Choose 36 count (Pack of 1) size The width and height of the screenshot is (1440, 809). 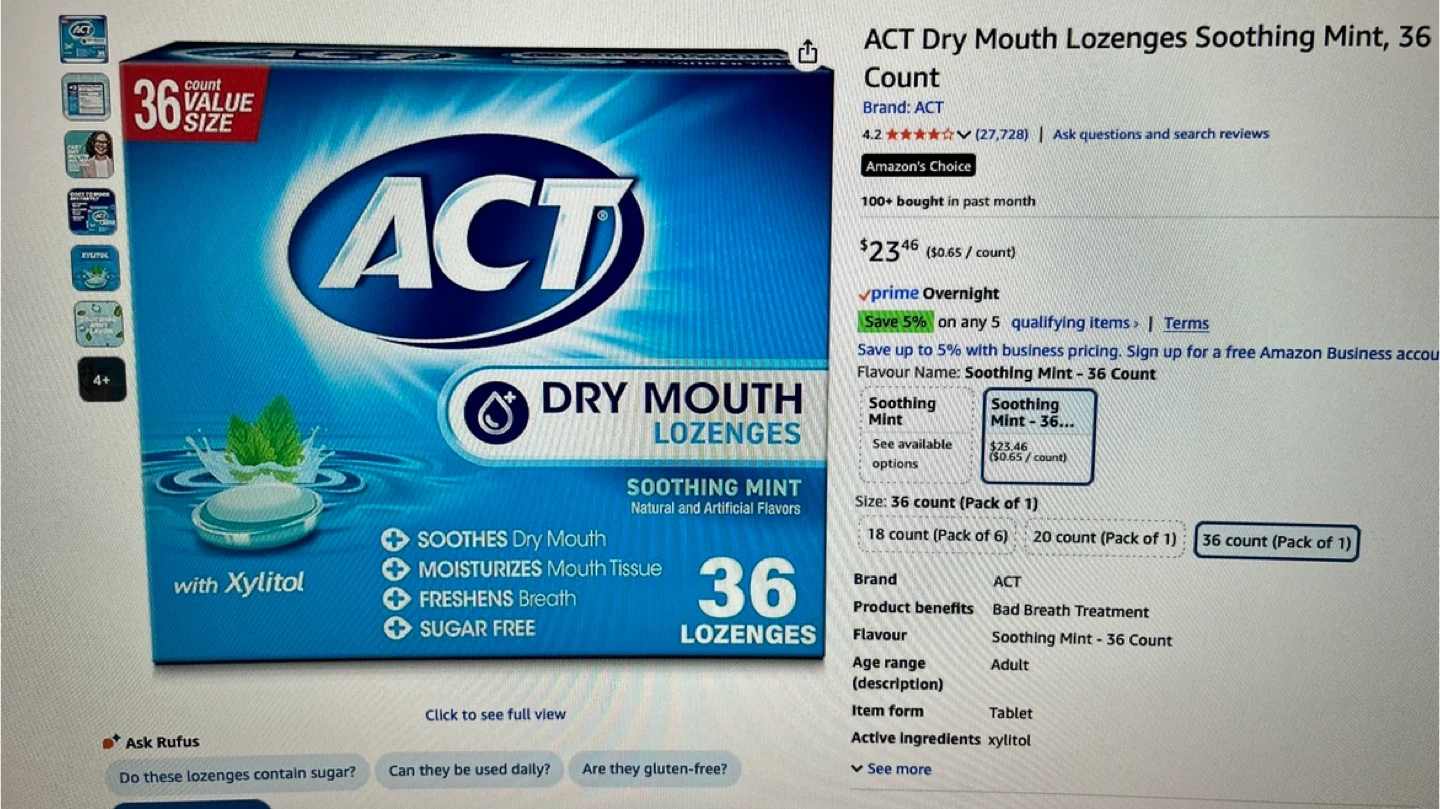[x=1276, y=541]
